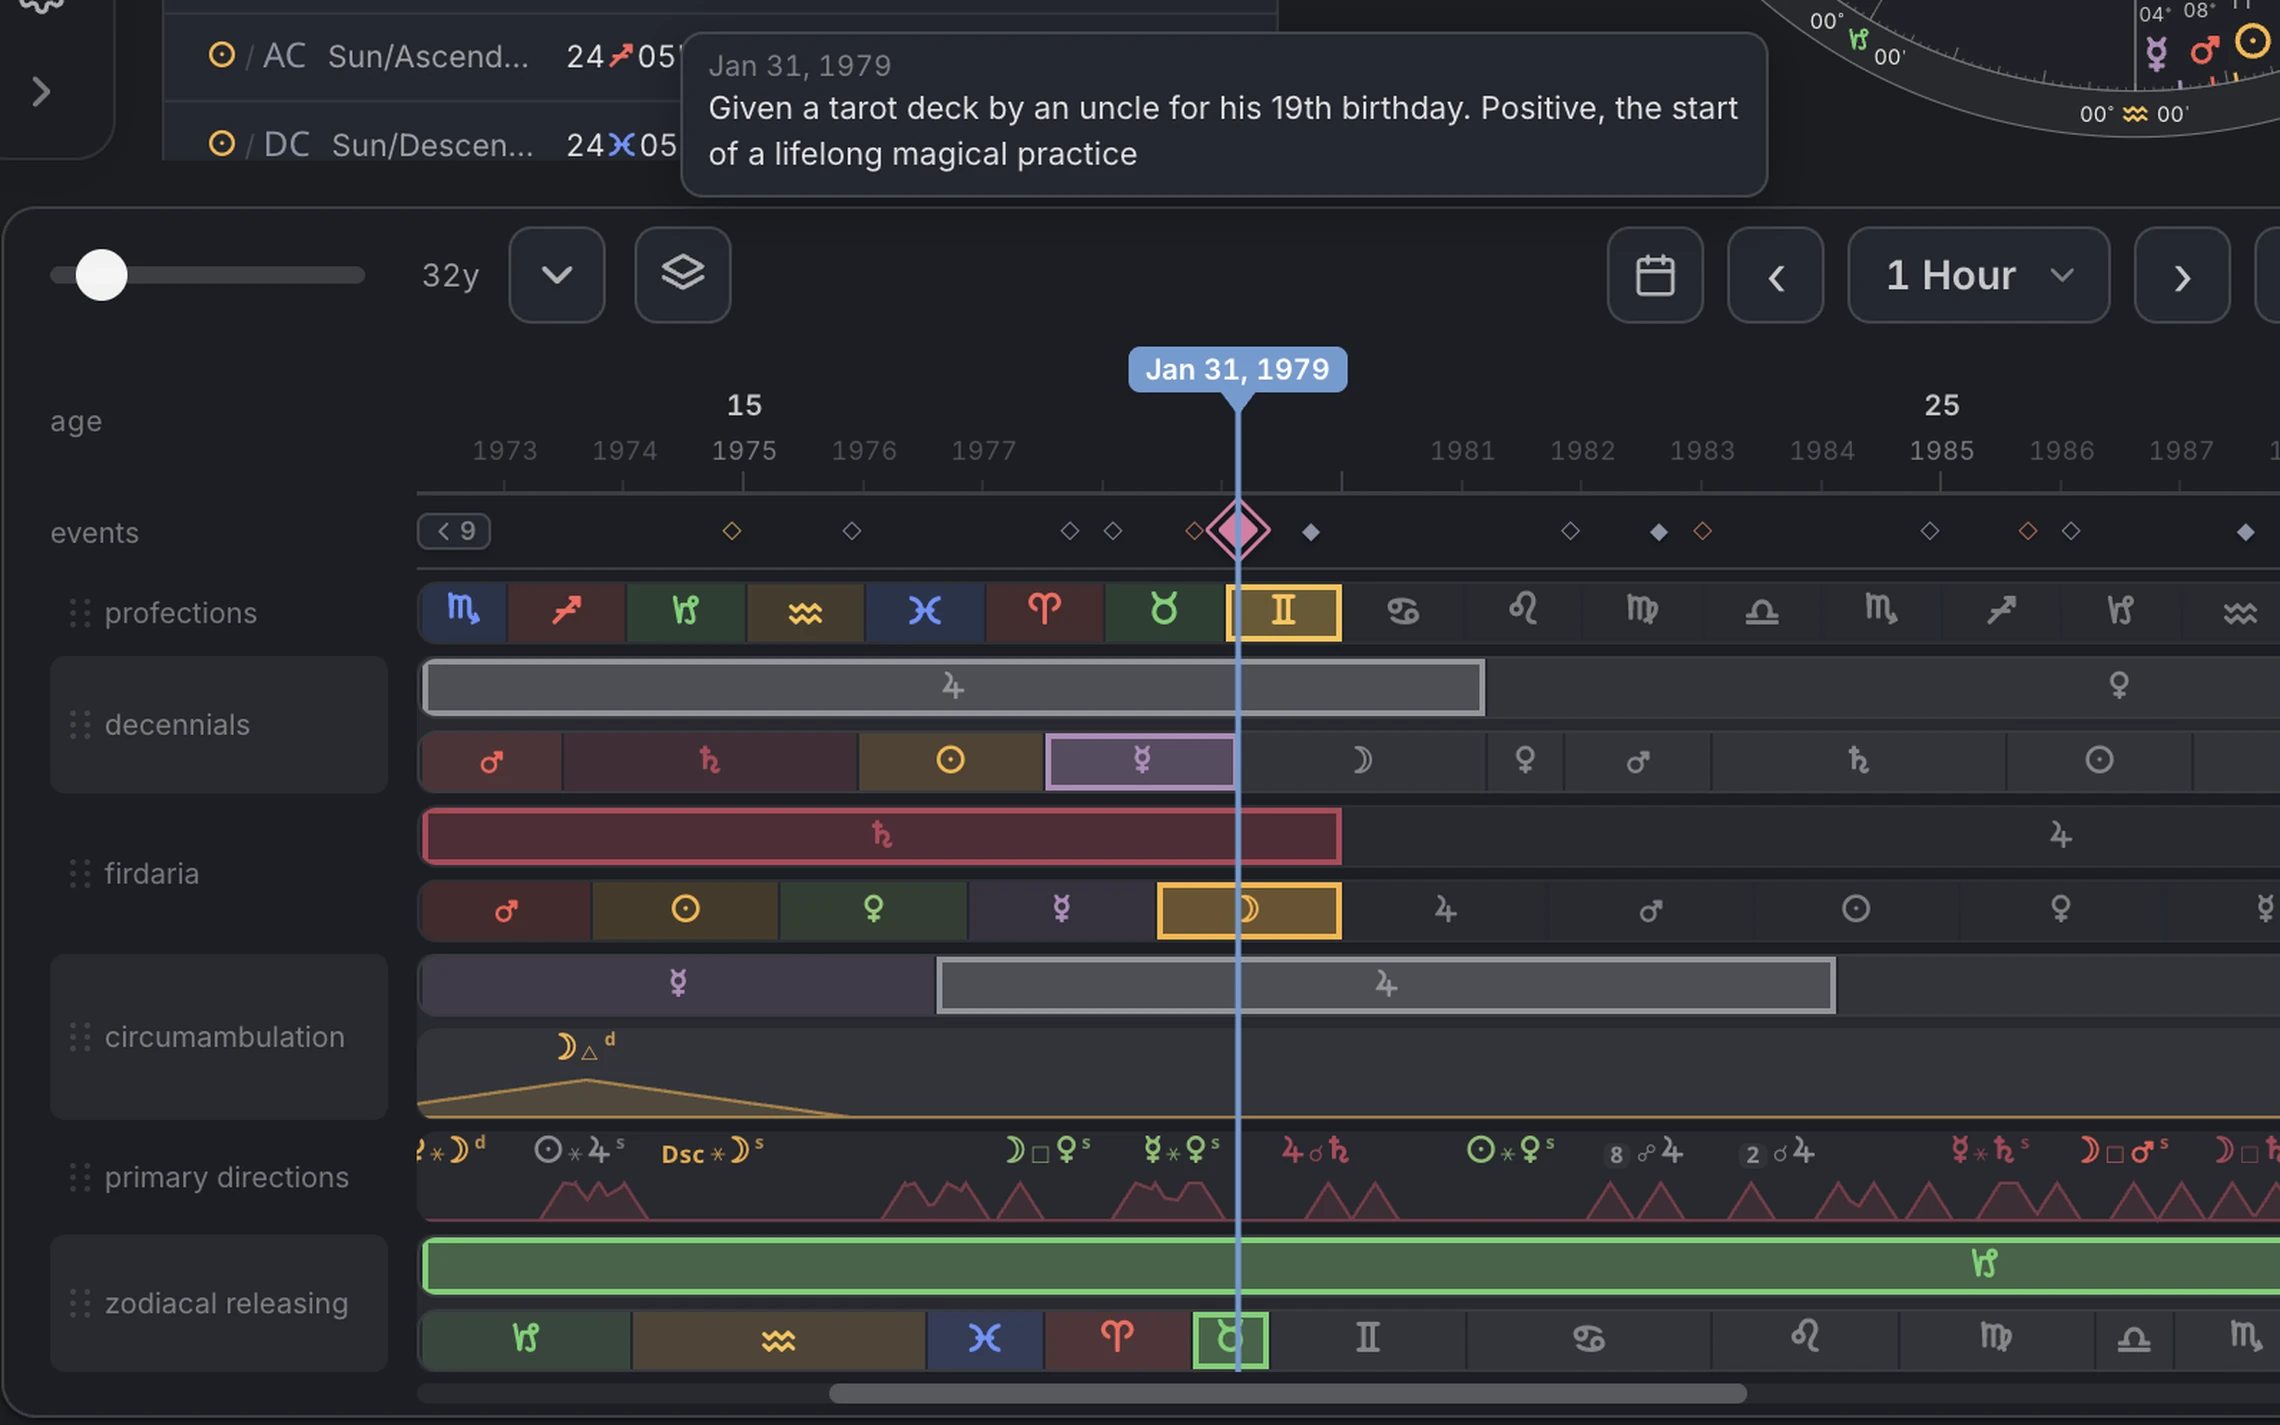Image resolution: width=2280 pixels, height=1425 pixels.
Task: Open the 1 Hour step dropdown
Action: 1978,274
